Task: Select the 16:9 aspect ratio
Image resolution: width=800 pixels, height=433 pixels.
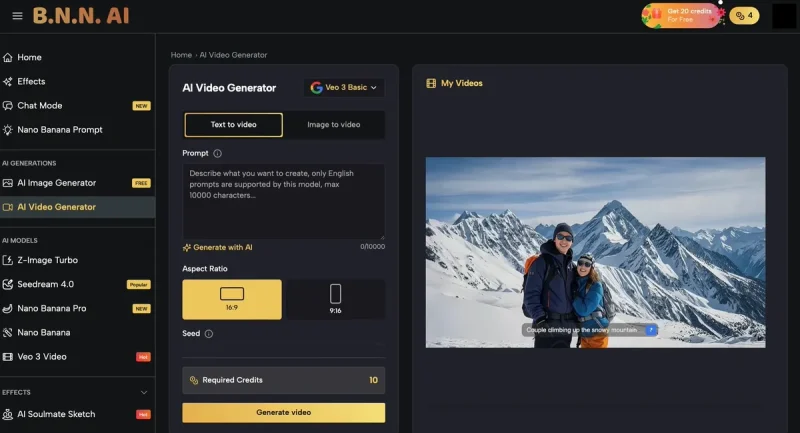Action: click(x=232, y=299)
